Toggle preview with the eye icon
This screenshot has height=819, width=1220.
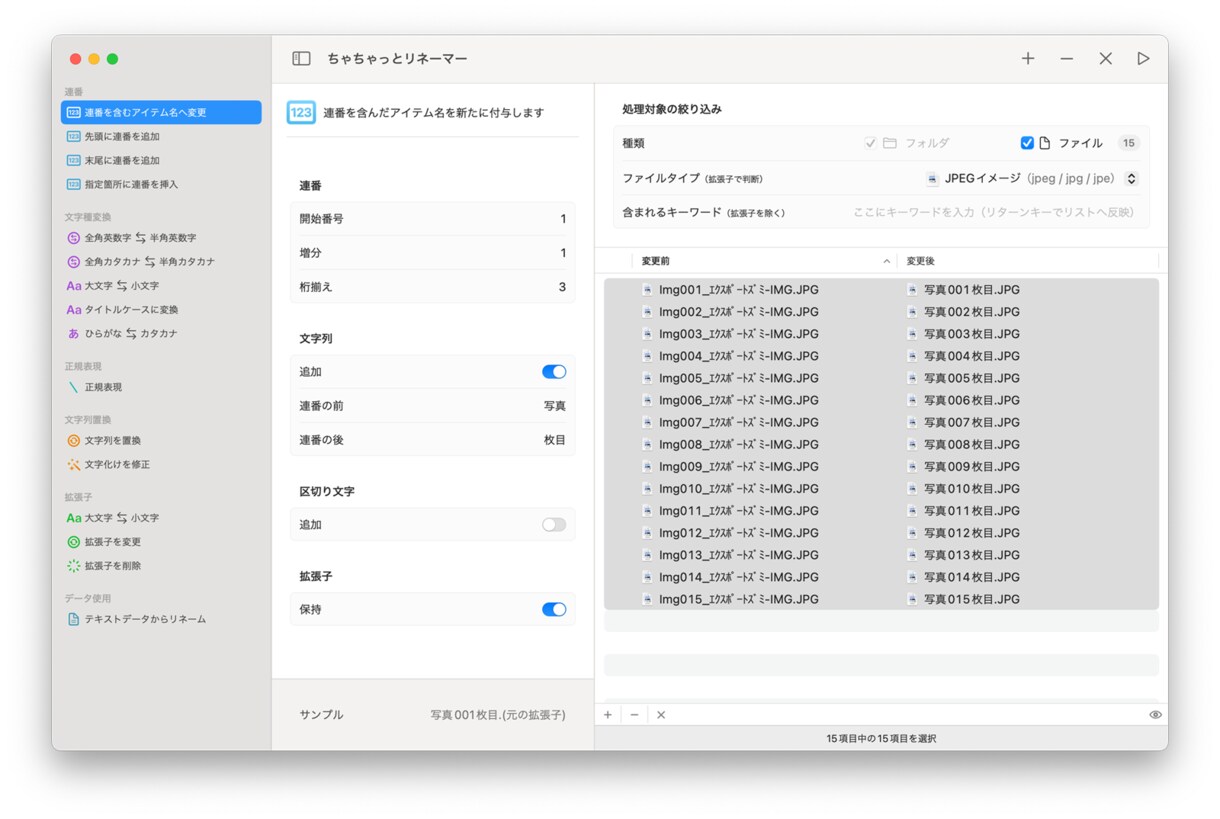tap(1155, 715)
